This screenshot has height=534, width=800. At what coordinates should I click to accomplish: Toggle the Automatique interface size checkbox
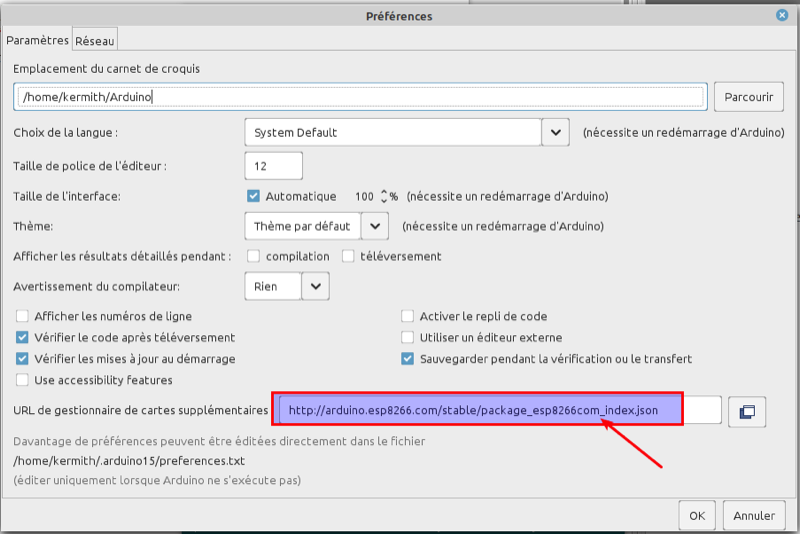tap(254, 196)
